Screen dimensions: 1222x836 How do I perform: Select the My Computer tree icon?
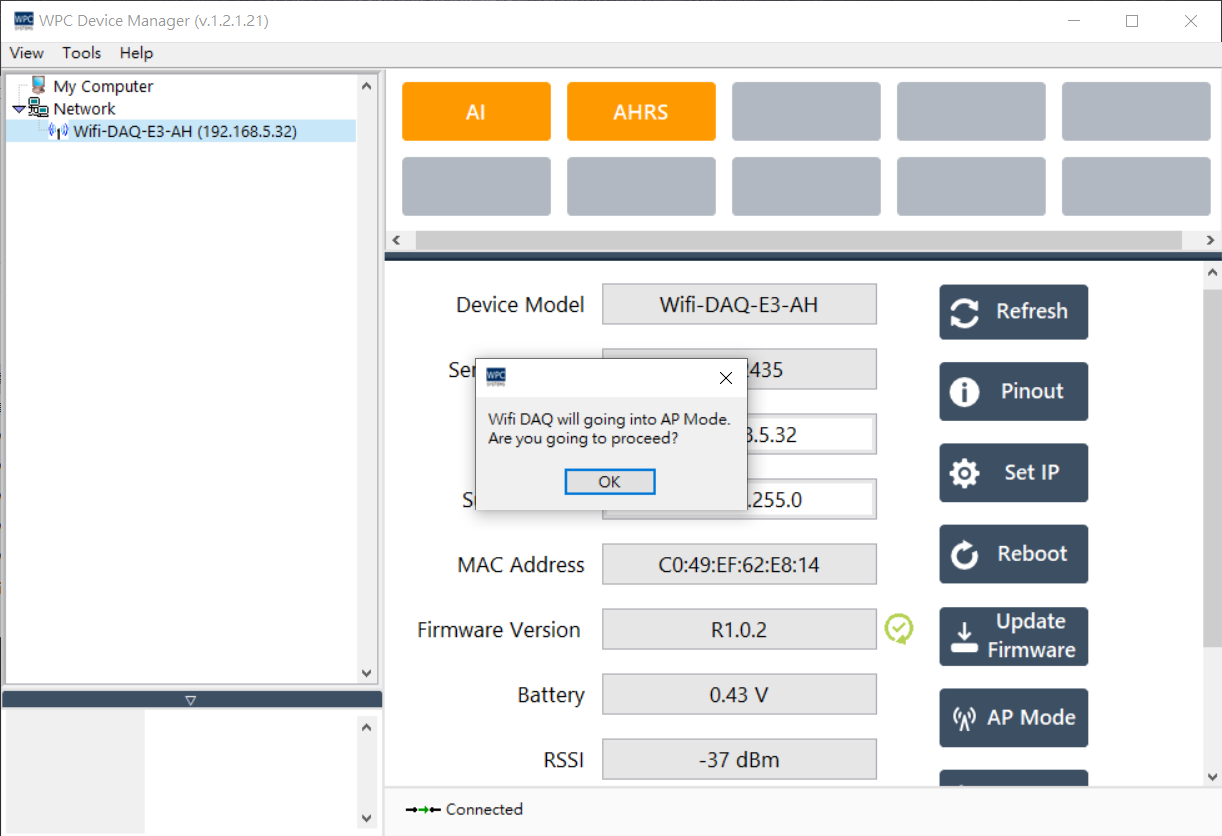[x=39, y=86]
